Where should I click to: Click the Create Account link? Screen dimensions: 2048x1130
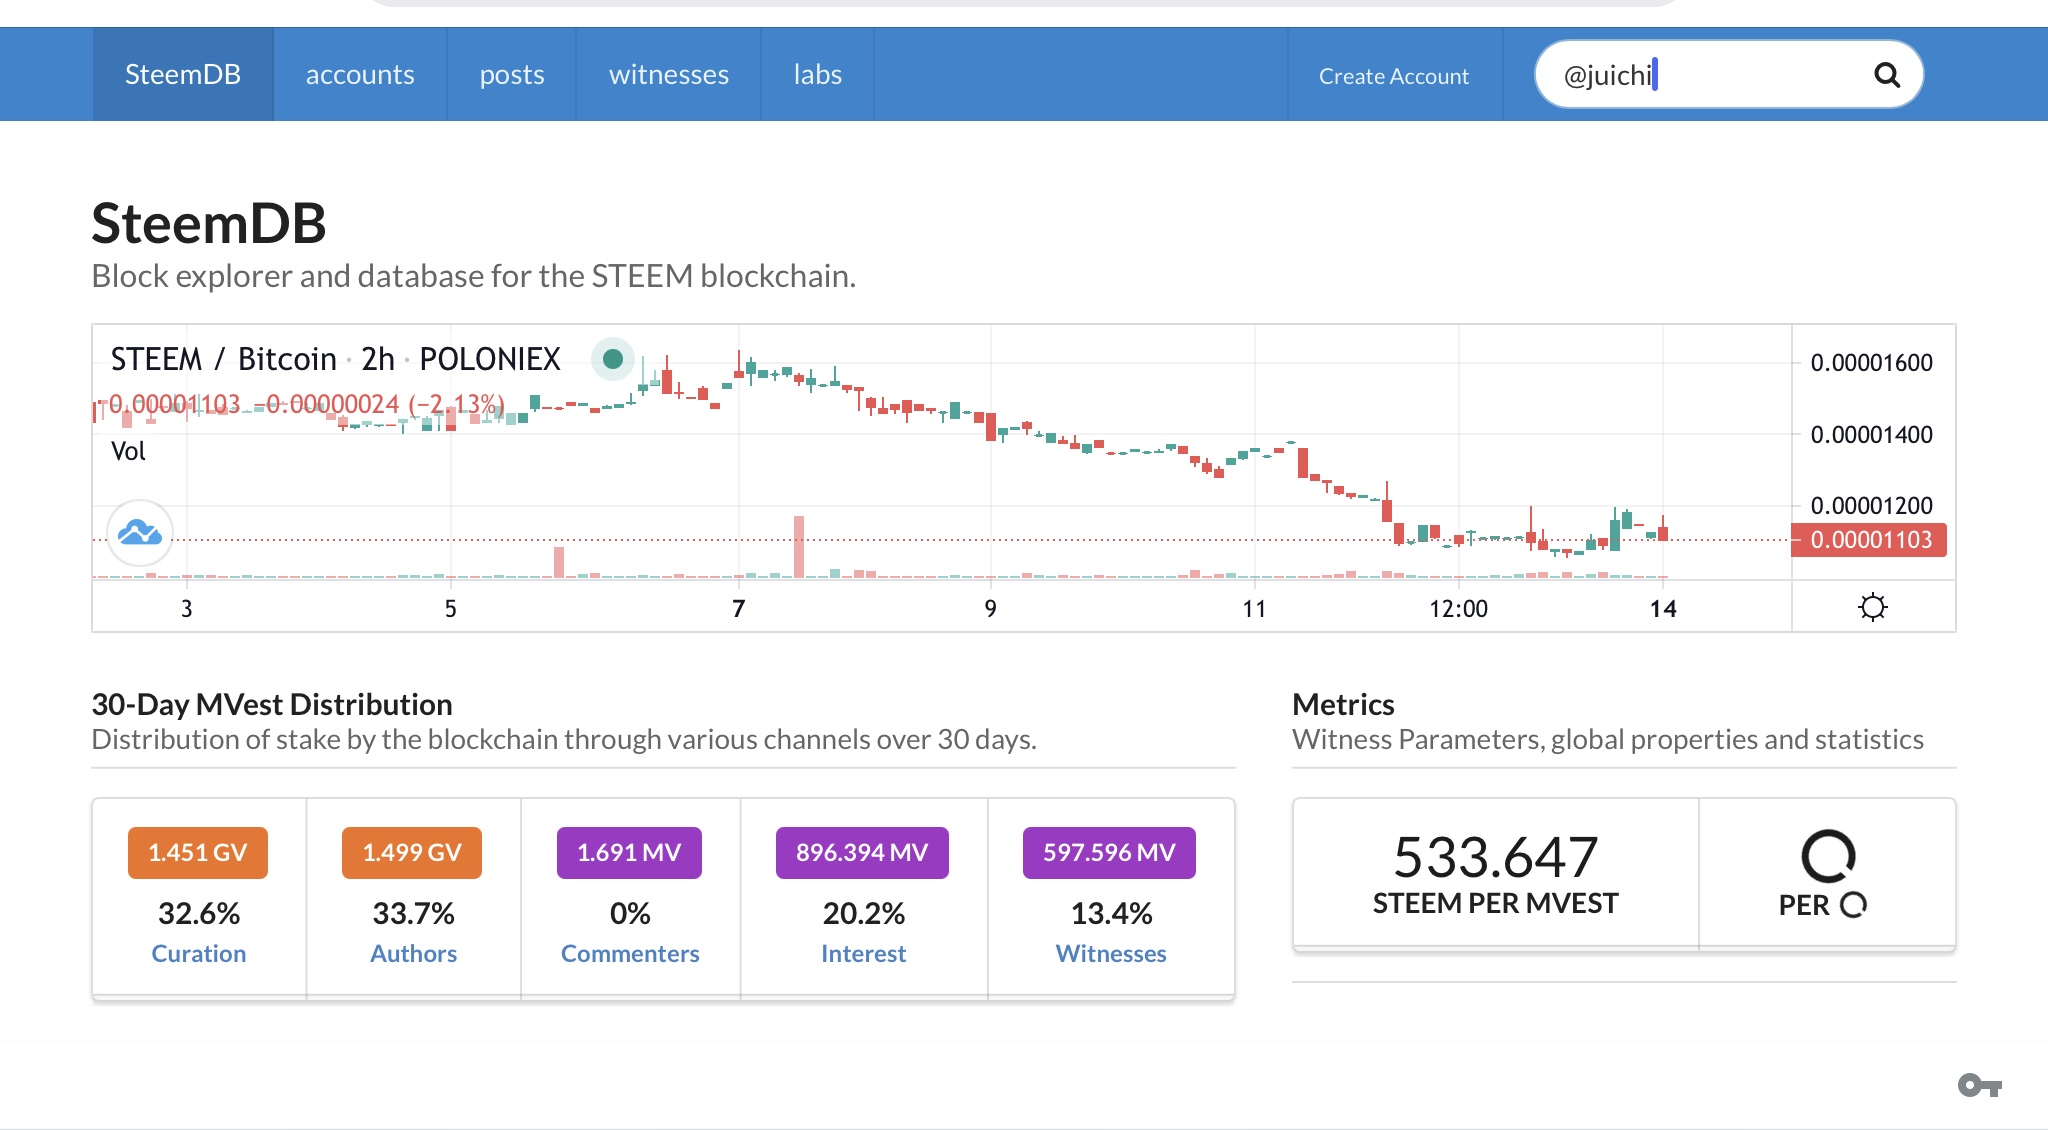(x=1394, y=76)
